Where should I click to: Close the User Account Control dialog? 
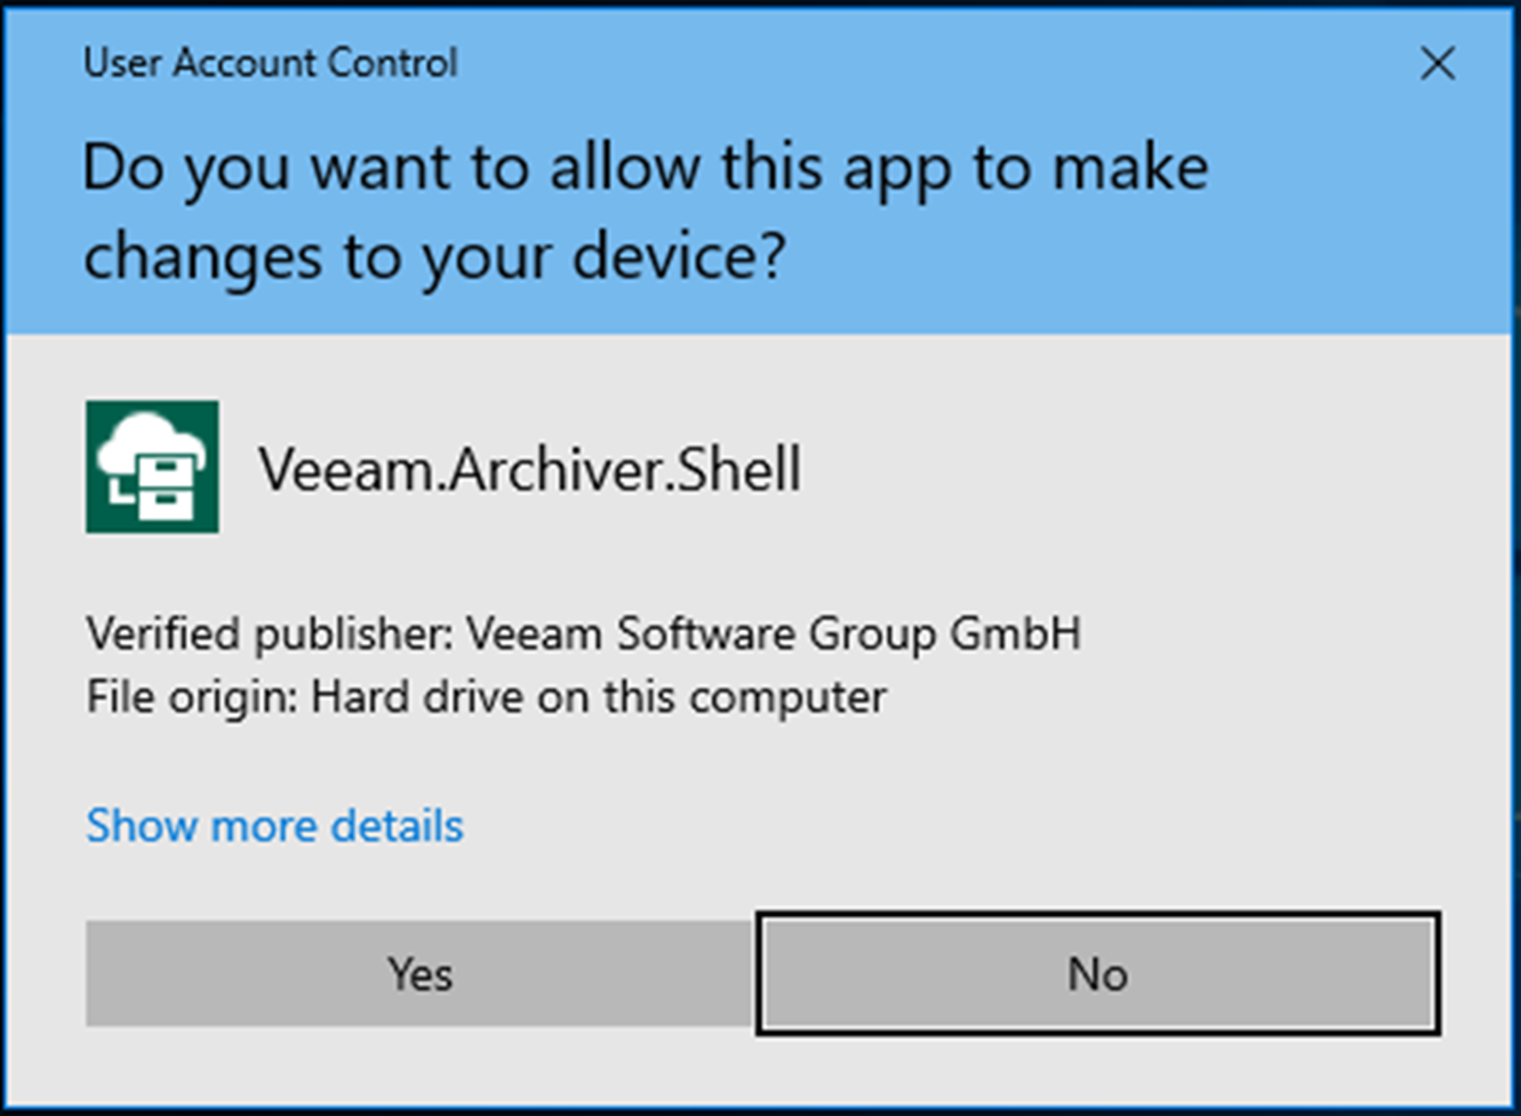coord(1437,64)
